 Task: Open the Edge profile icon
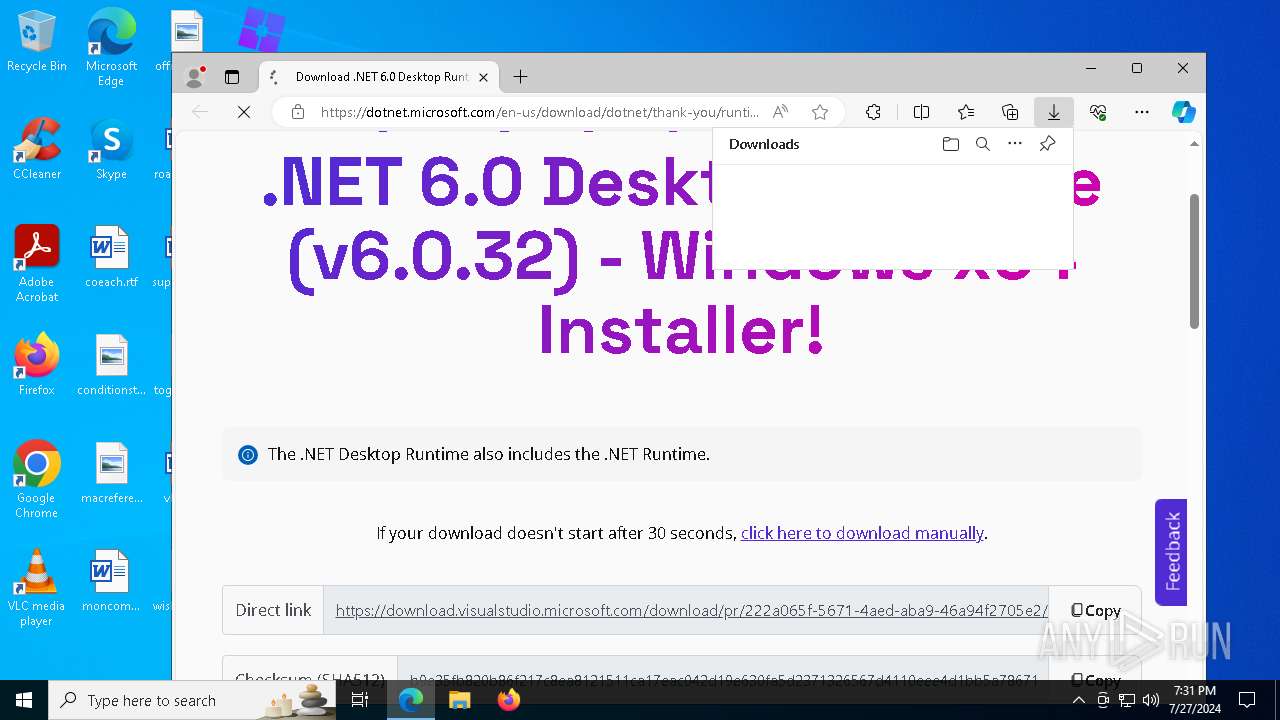pyautogui.click(x=195, y=77)
